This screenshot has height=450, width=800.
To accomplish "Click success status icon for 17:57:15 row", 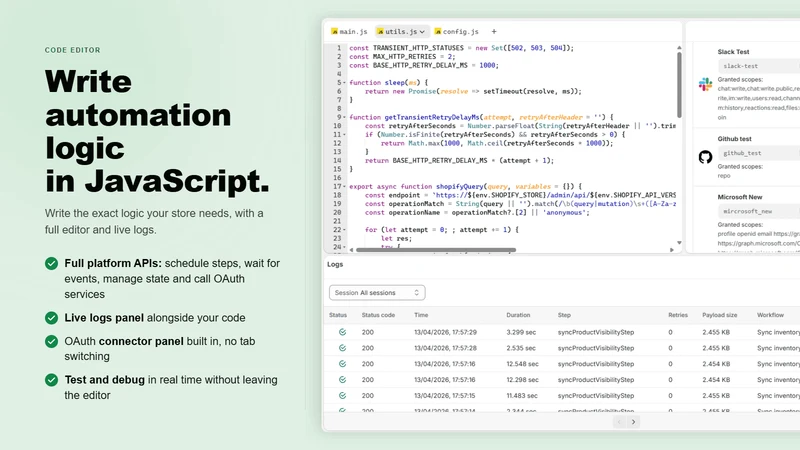I will tap(342, 395).
